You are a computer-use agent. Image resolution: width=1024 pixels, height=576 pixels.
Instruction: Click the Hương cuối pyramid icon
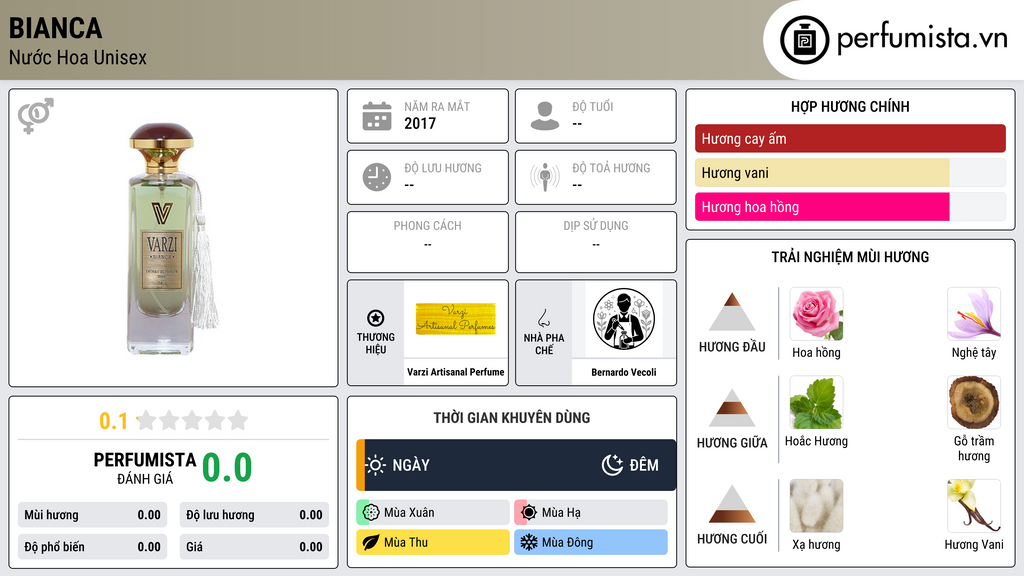tap(732, 504)
